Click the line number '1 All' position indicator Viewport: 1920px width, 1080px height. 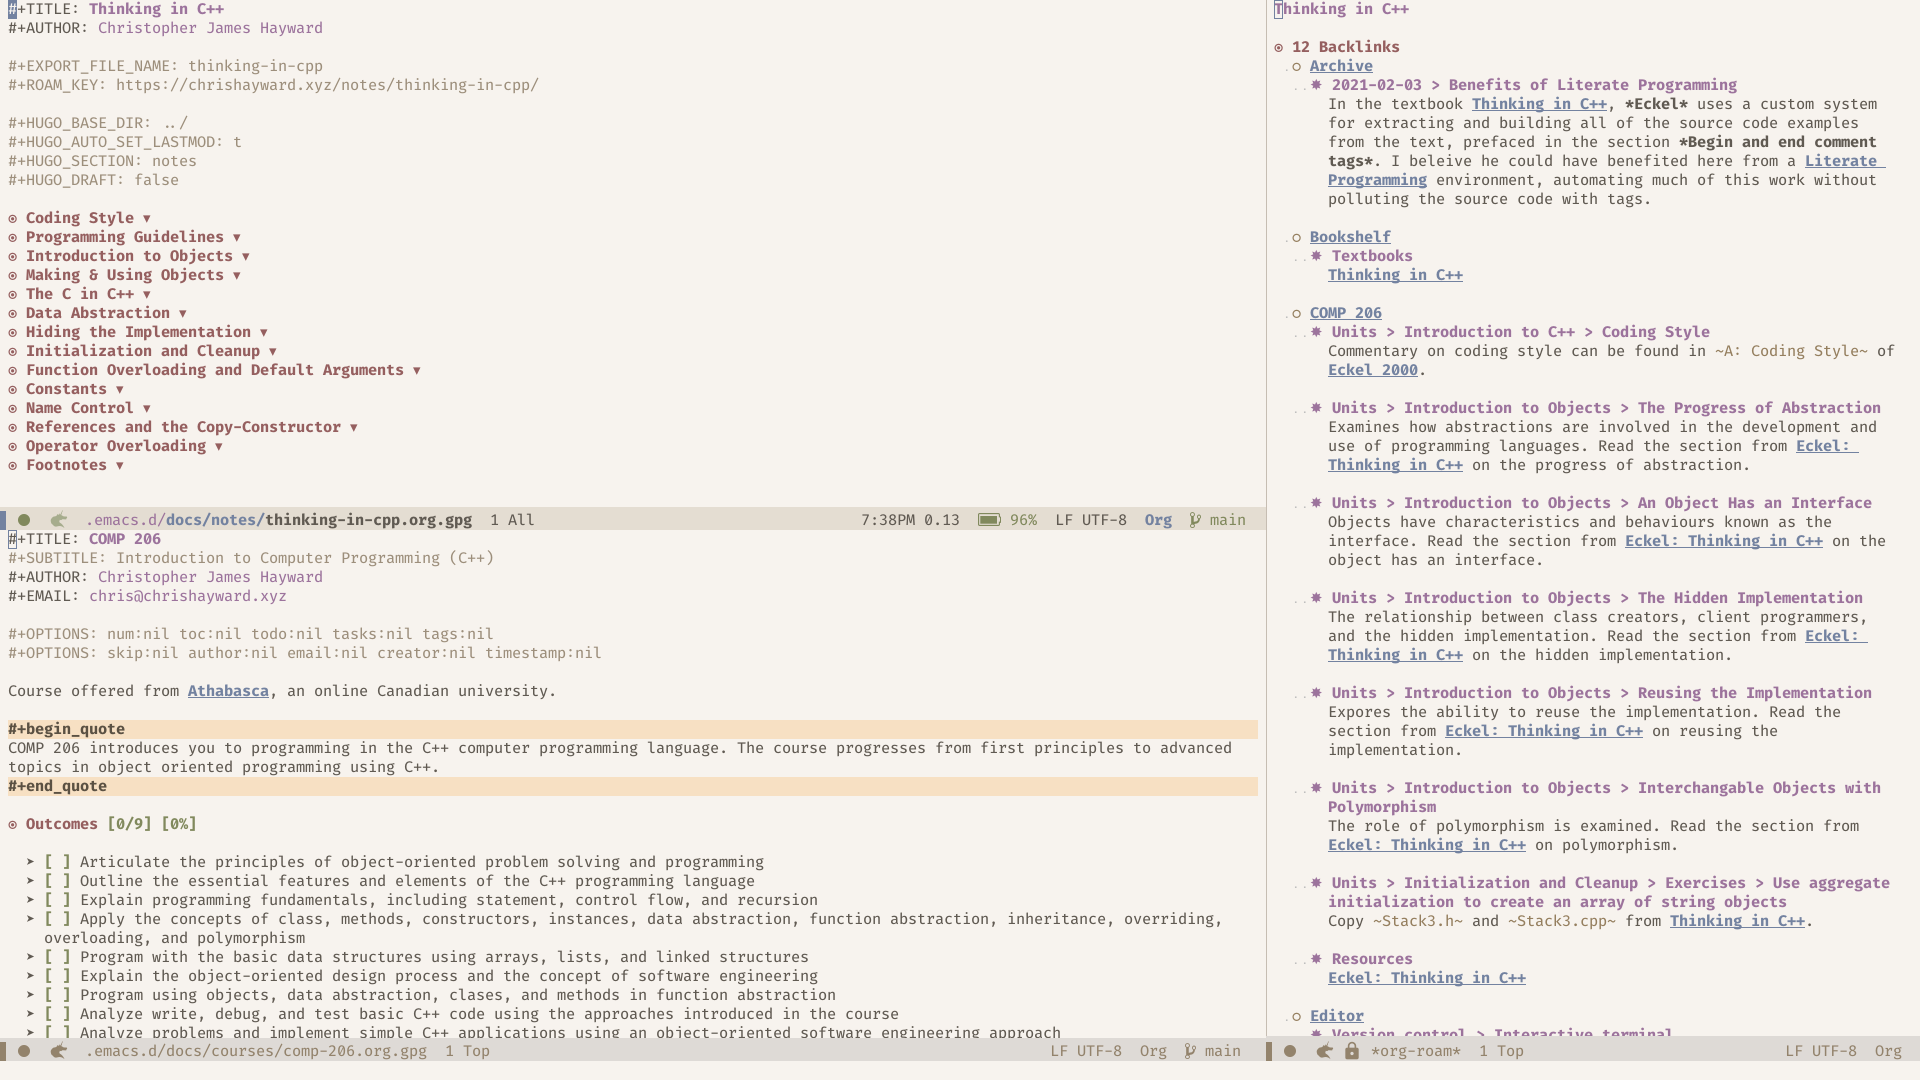pos(513,520)
